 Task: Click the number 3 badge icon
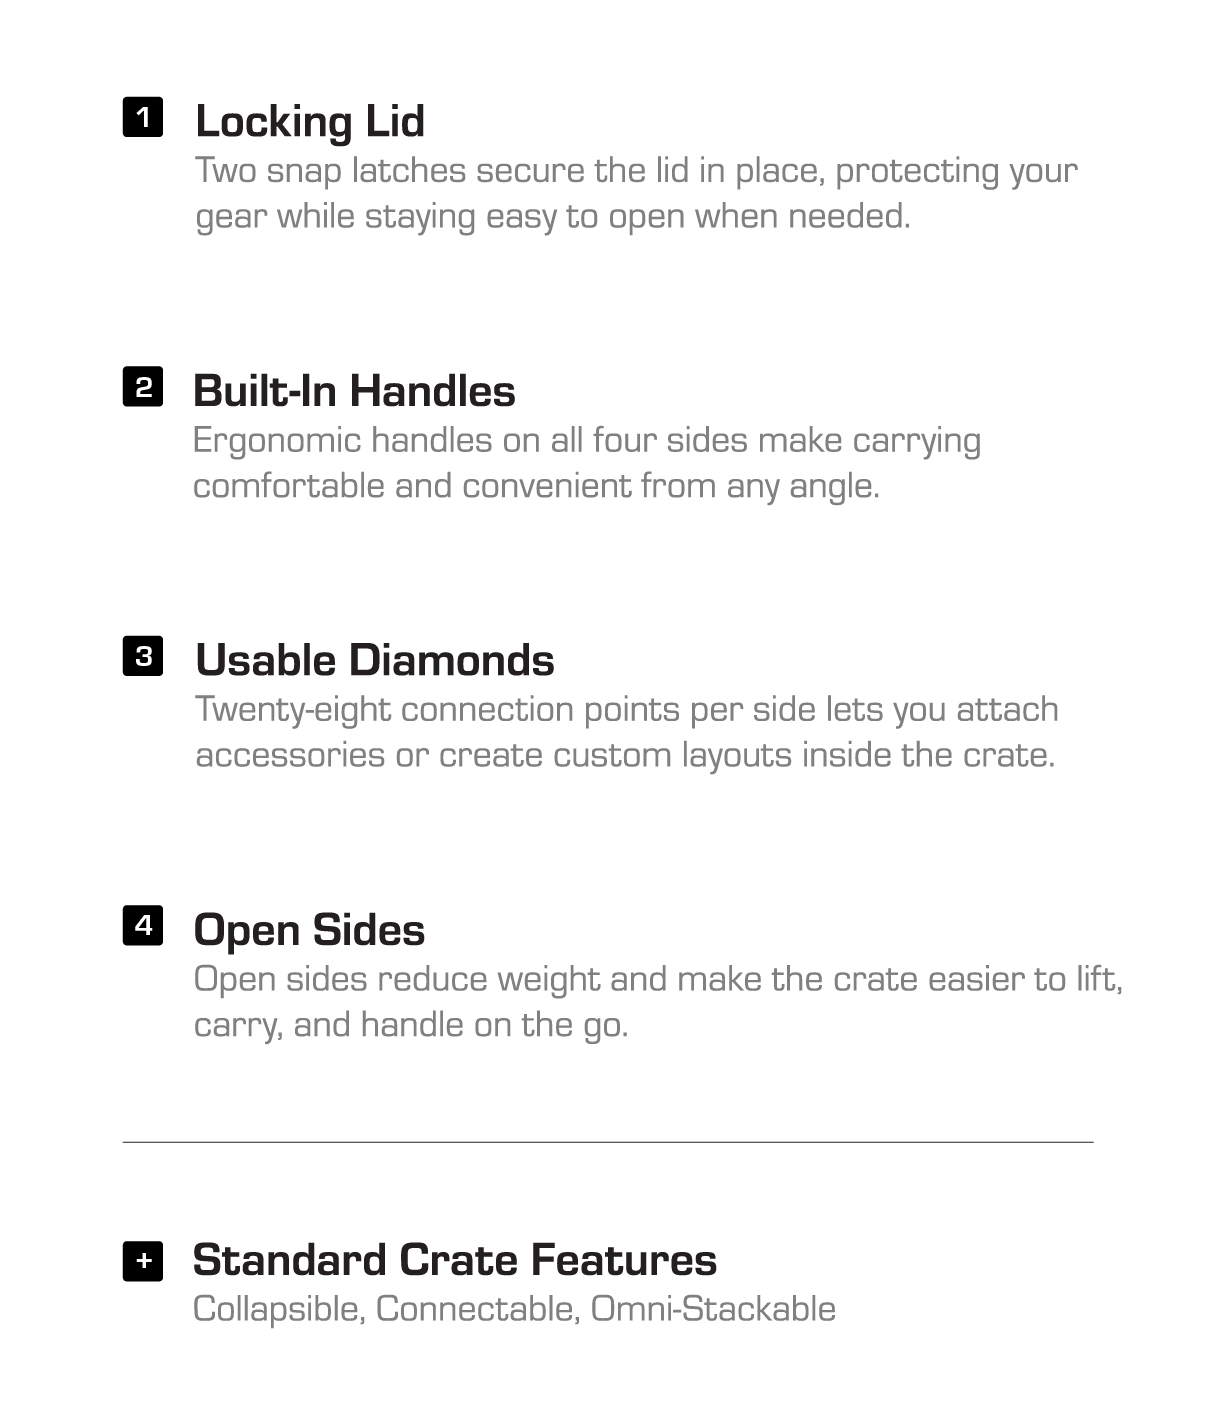tap(143, 656)
